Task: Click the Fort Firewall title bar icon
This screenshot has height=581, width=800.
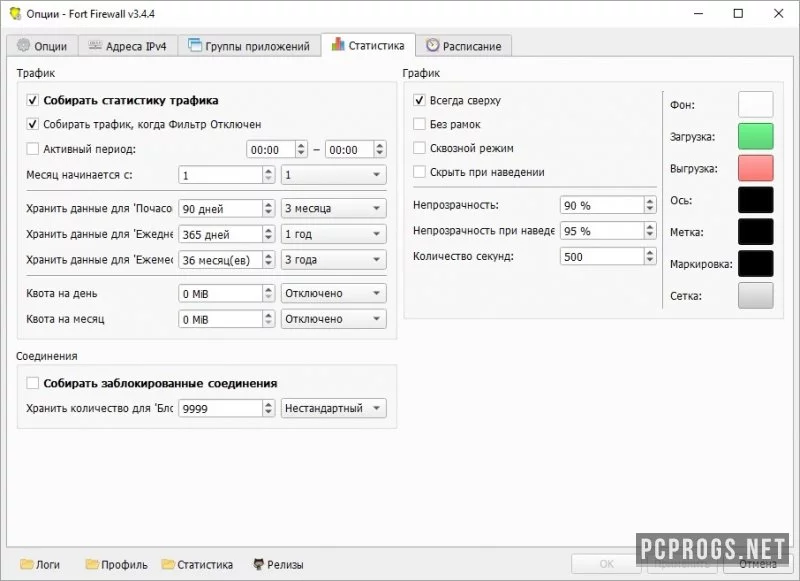Action: pos(16,13)
